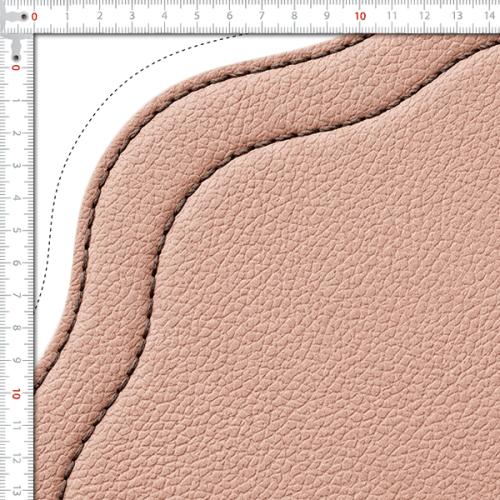500x500 pixels.
Task: Select the number 6 on vertical ruler
Action: pos(16,263)
